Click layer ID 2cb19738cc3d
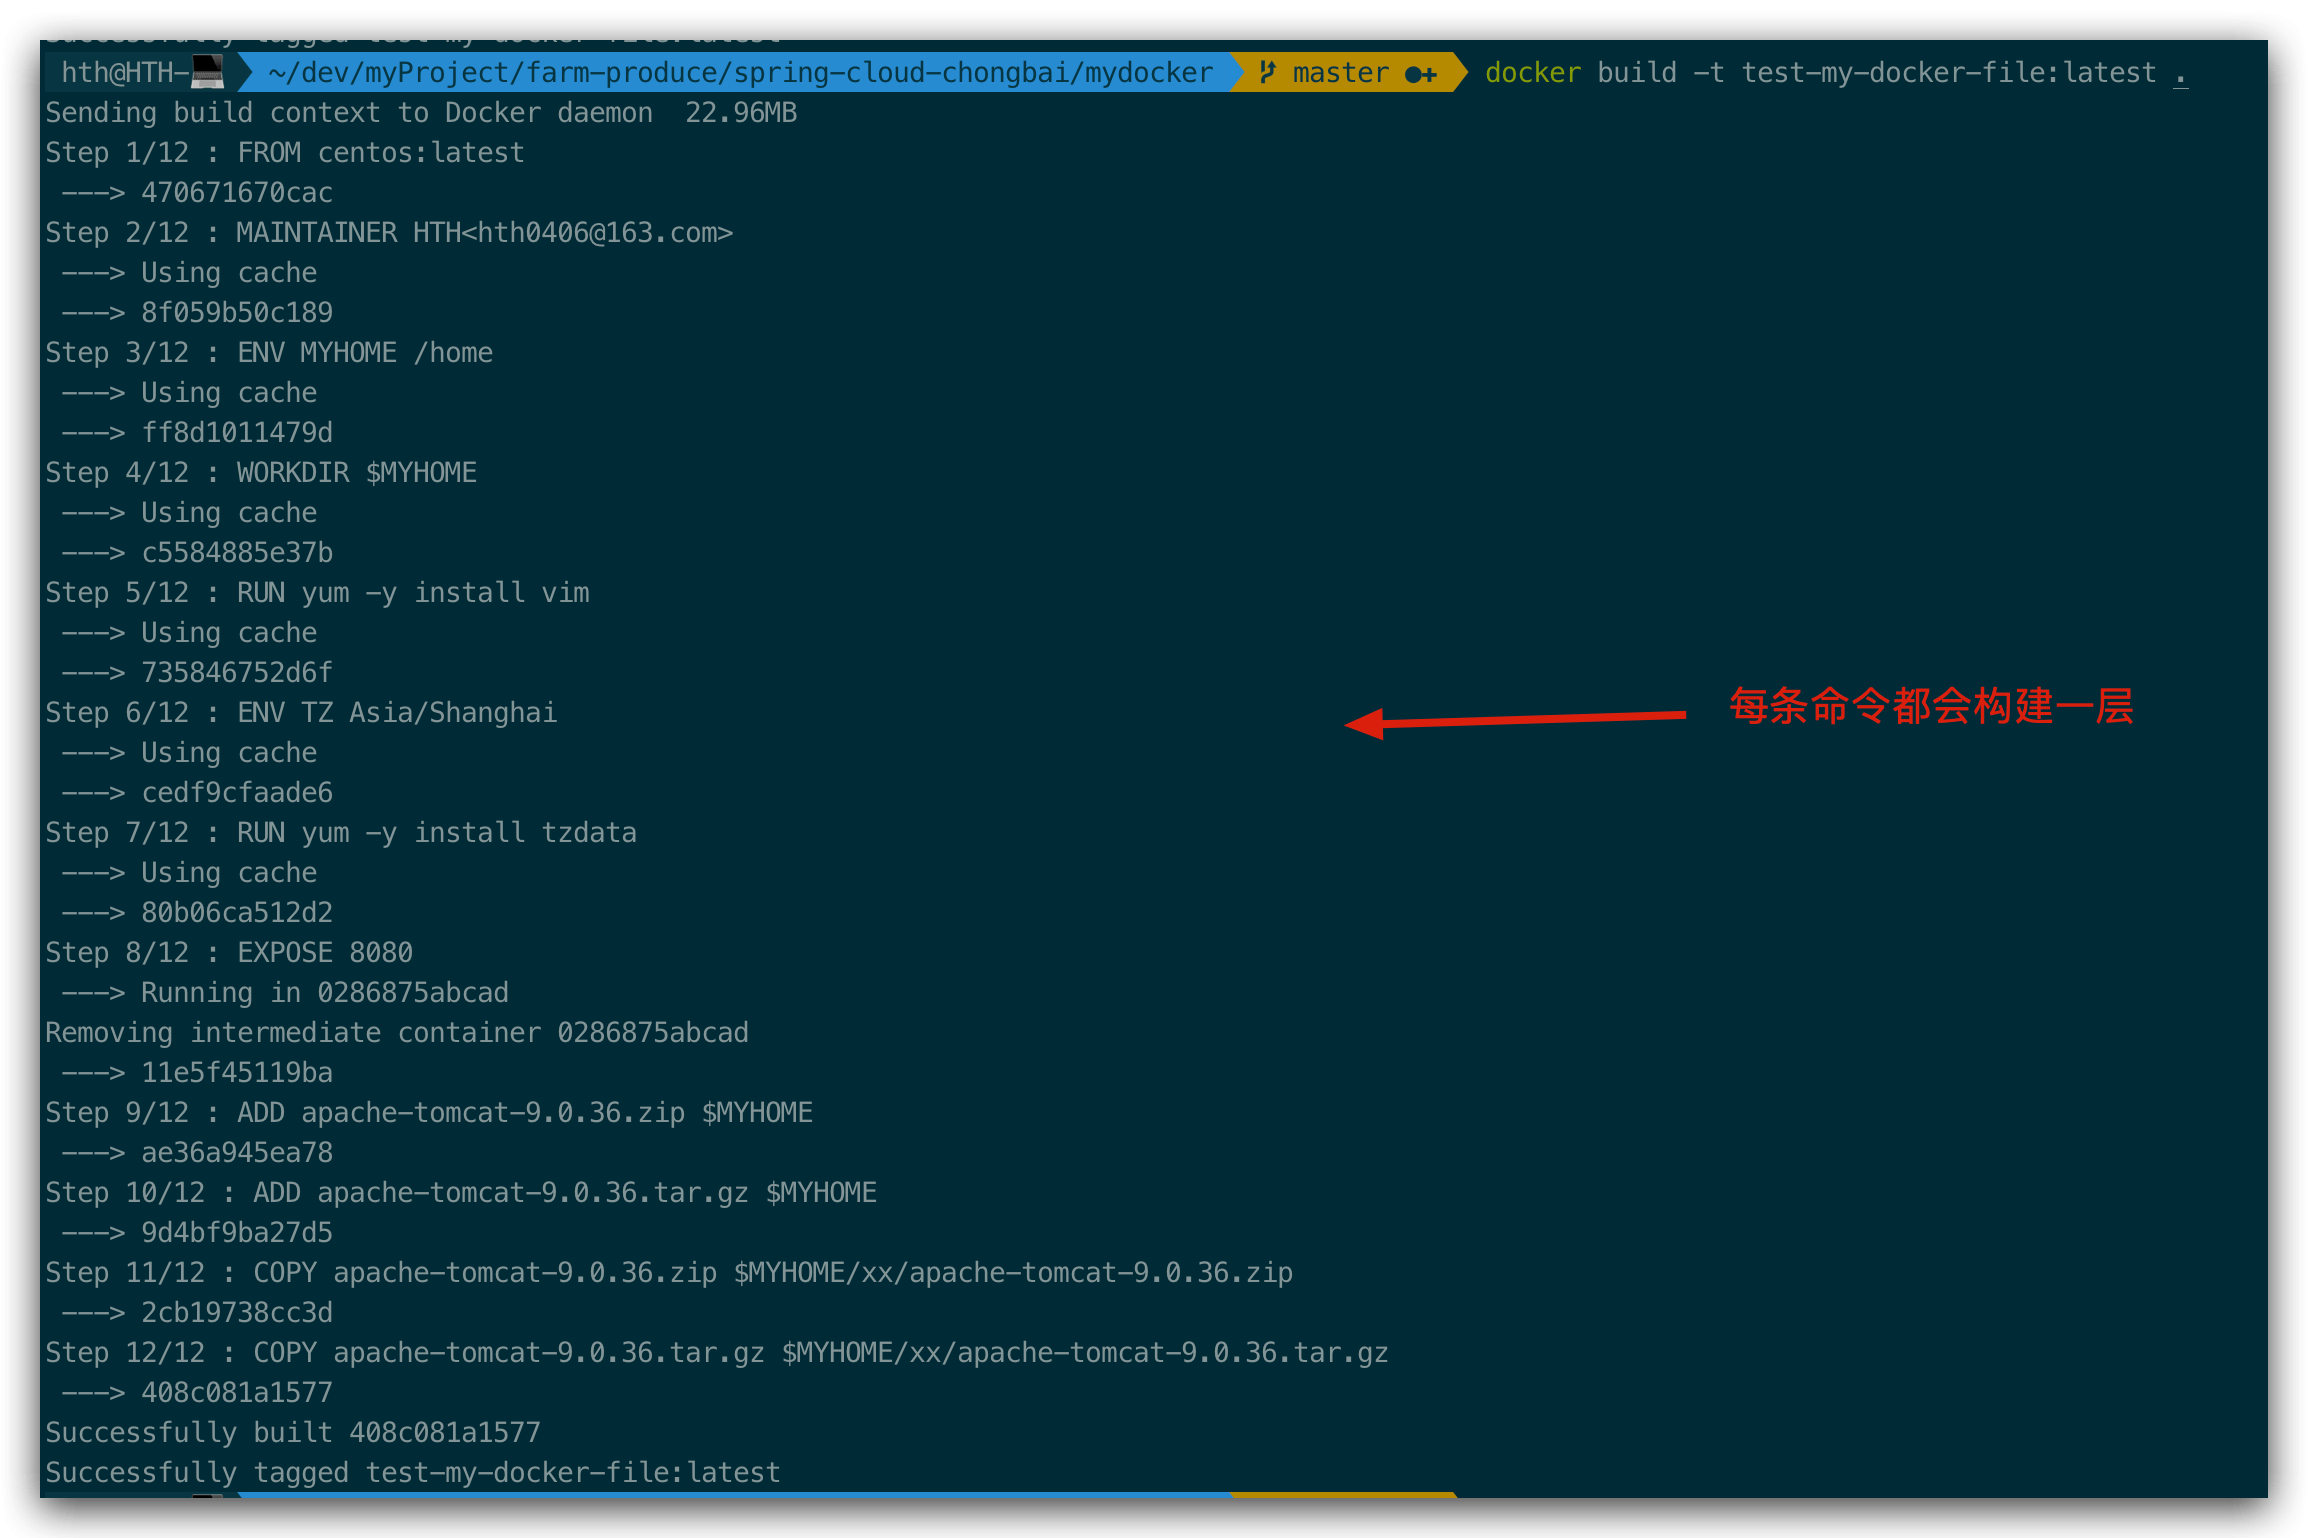Image resolution: width=2308 pixels, height=1538 pixels. tap(237, 1313)
